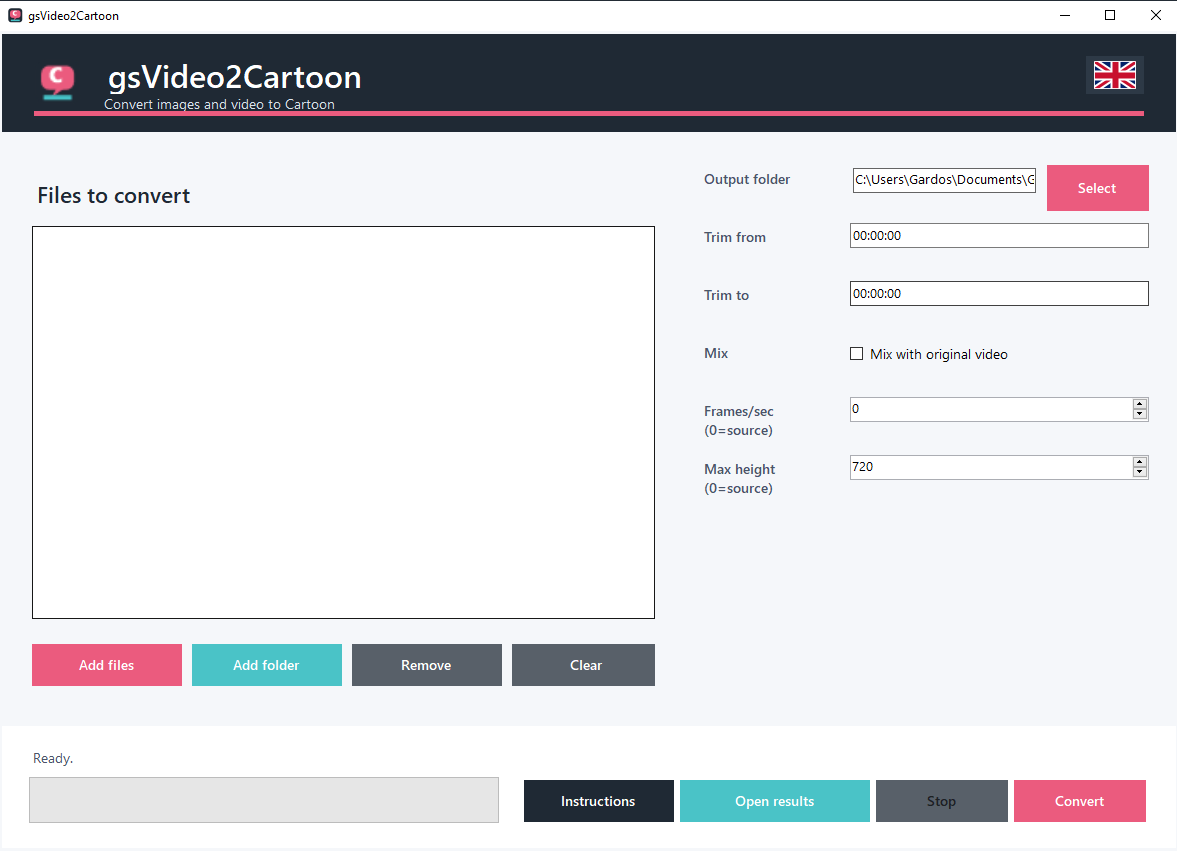Click the conversion progress bar

tap(263, 800)
